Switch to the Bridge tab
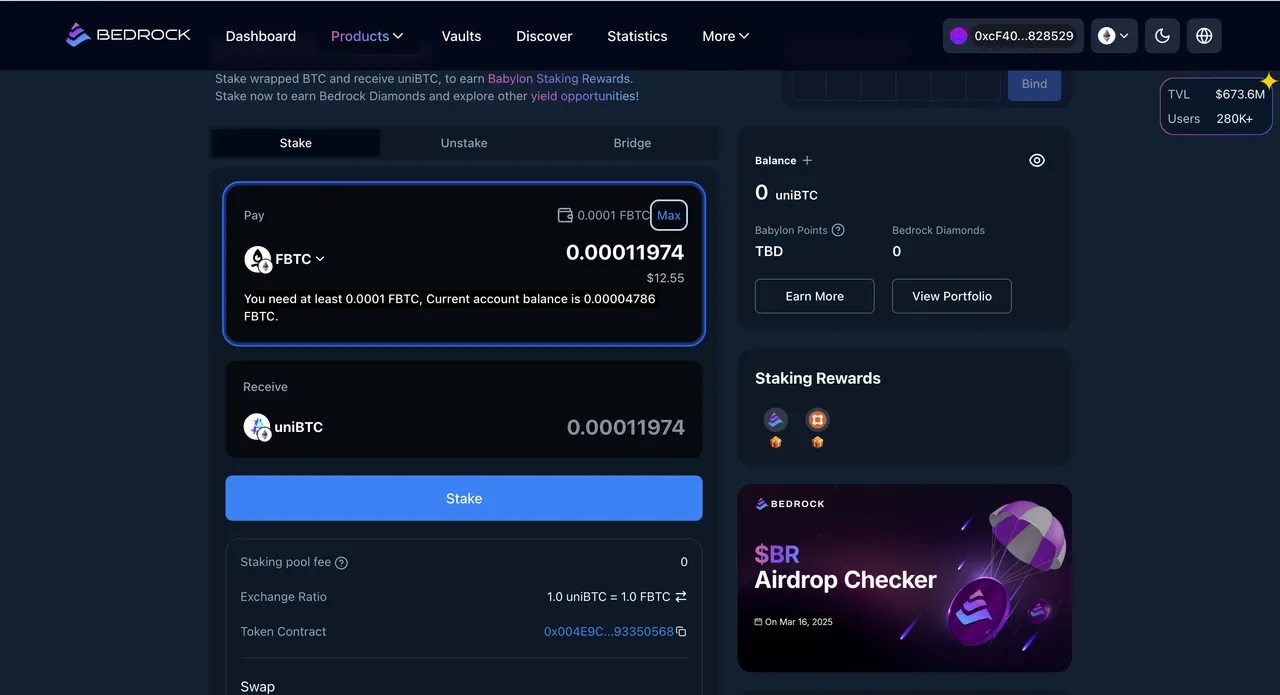The image size is (1280, 695). tap(632, 143)
